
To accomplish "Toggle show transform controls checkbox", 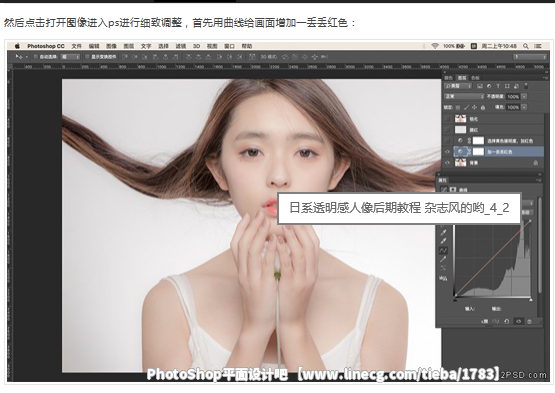I will tap(87, 57).
